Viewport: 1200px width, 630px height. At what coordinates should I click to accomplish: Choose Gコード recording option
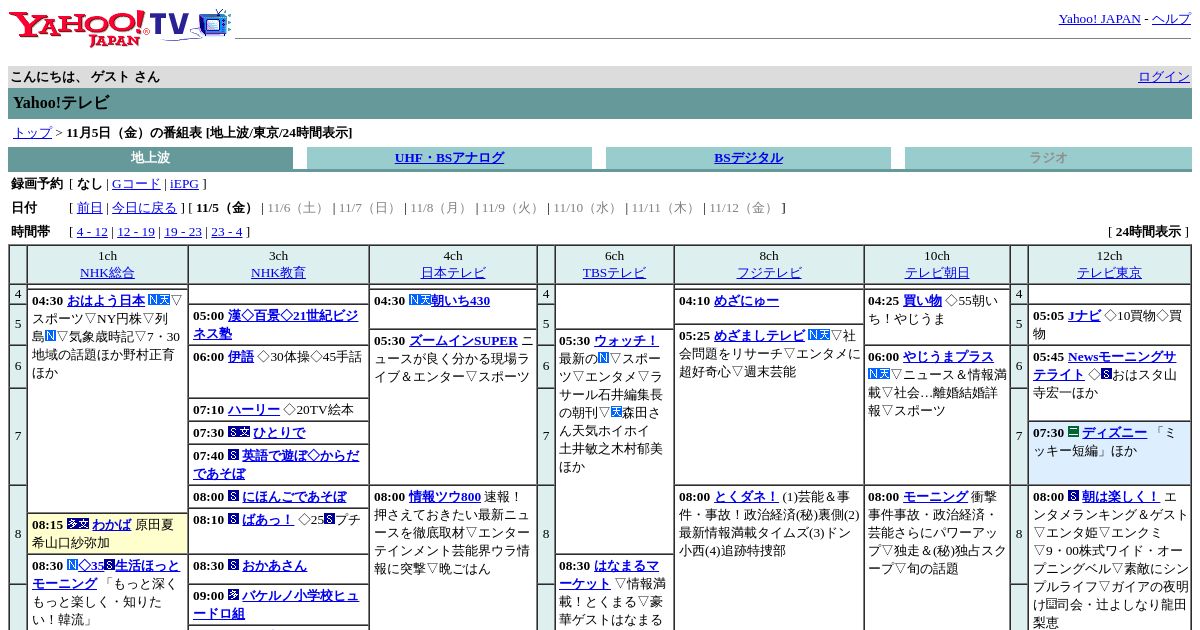click(x=136, y=184)
